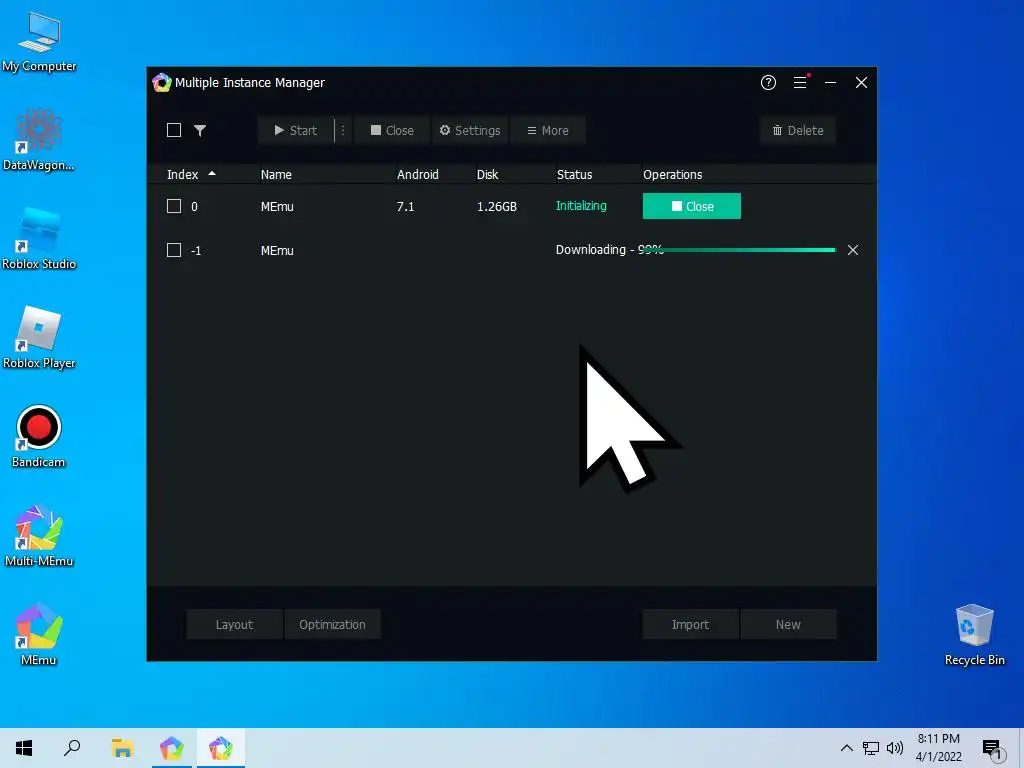Viewport: 1024px width, 768px height.
Task: Start selected instances with Start button
Action: click(295, 130)
